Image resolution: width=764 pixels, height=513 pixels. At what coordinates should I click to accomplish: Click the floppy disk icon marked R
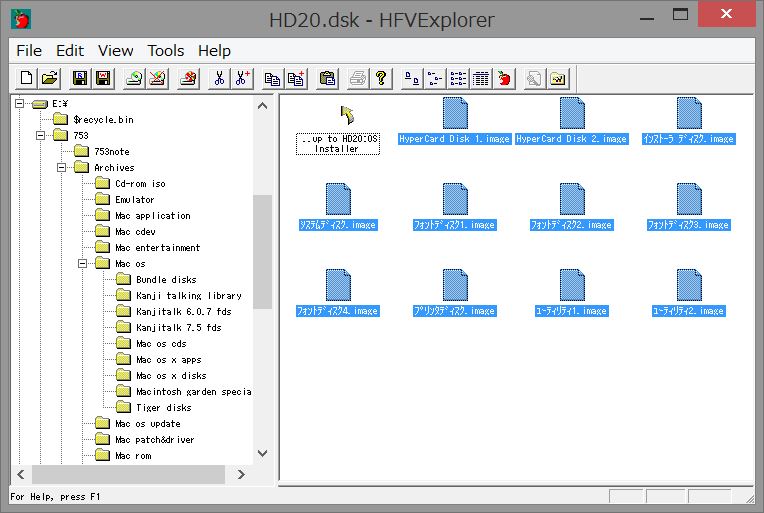pyautogui.click(x=80, y=78)
